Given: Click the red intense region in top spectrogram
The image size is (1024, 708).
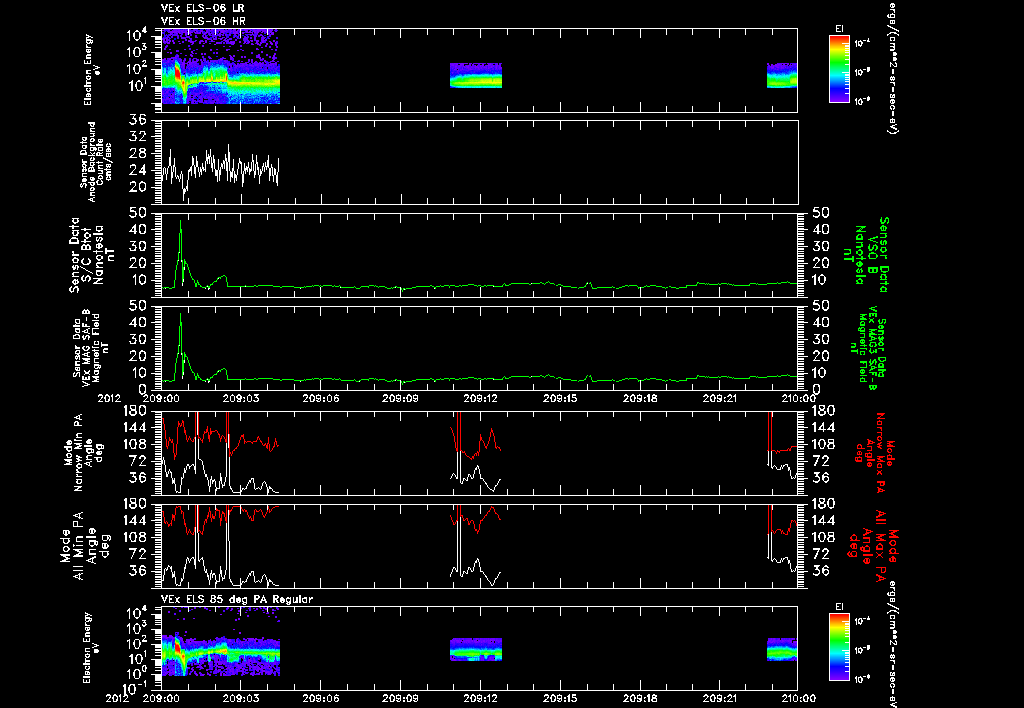Looking at the screenshot, I should (x=177, y=71).
